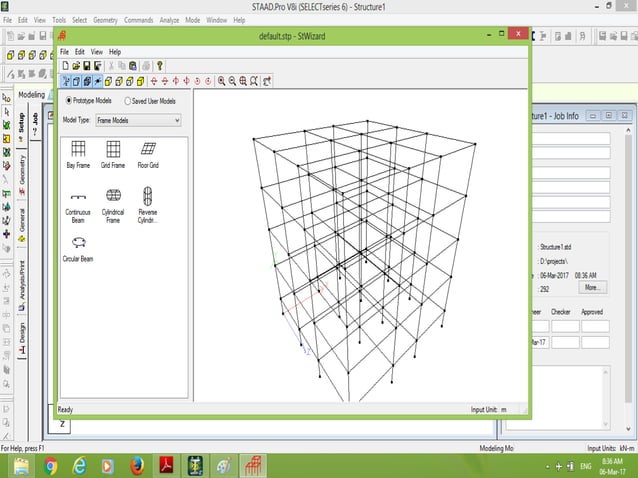The image size is (638, 478).
Task: Open the StWizard View menu
Action: pyautogui.click(x=97, y=51)
